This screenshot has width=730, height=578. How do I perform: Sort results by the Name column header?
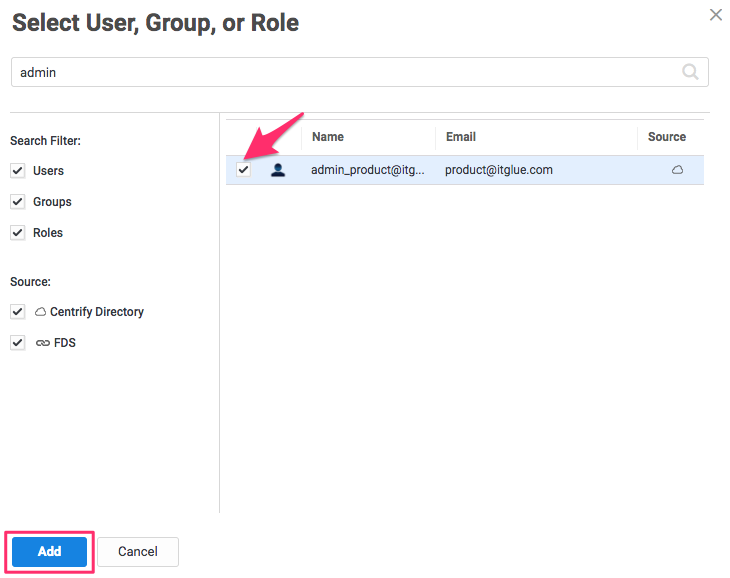tap(328, 137)
